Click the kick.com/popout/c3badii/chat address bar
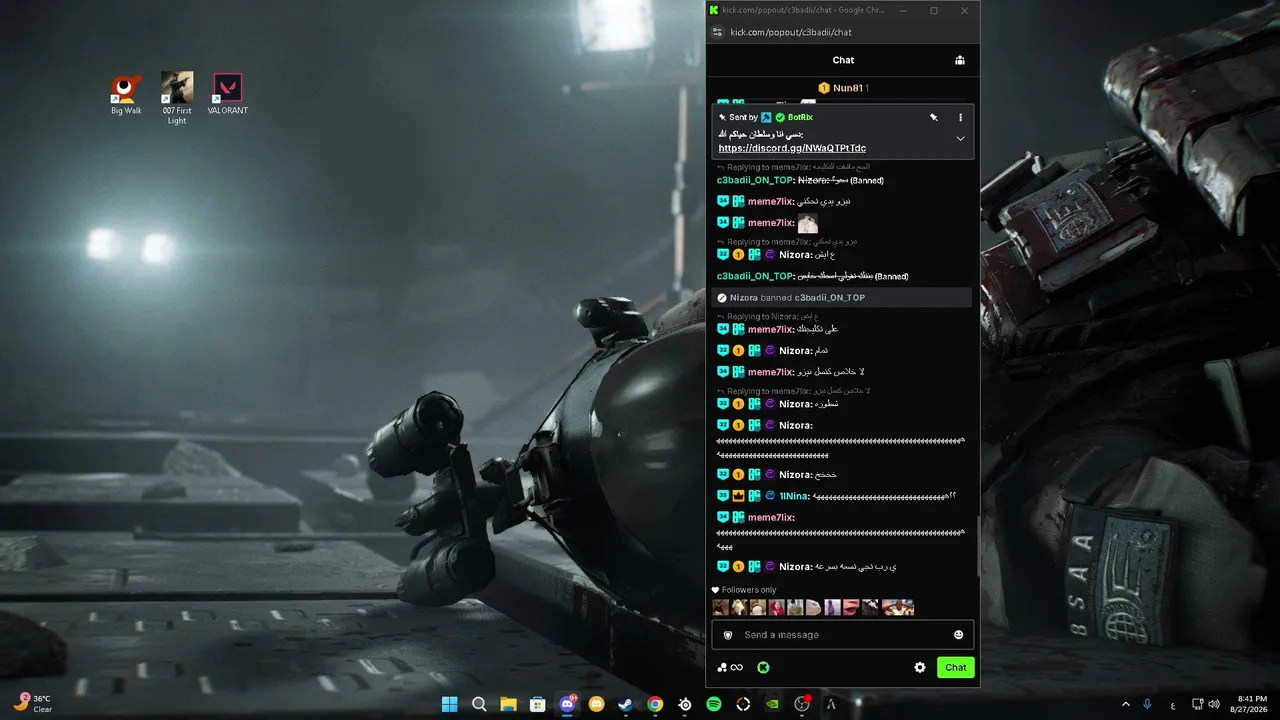 pyautogui.click(x=791, y=32)
